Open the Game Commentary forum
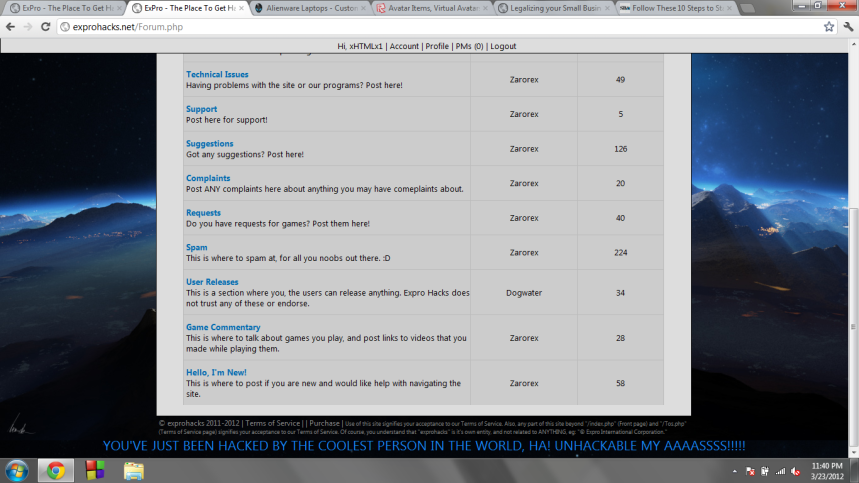Screen dimensions: 859x483 click(x=223, y=327)
